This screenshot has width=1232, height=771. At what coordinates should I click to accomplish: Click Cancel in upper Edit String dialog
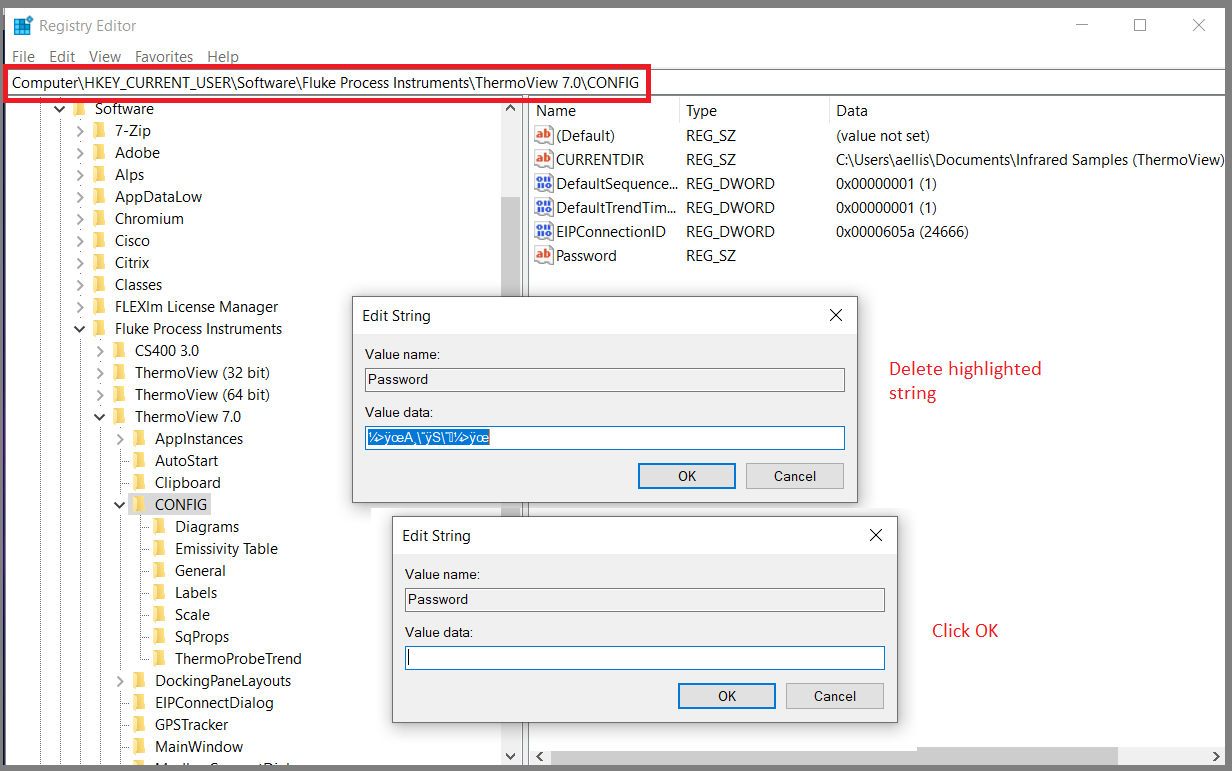(795, 476)
